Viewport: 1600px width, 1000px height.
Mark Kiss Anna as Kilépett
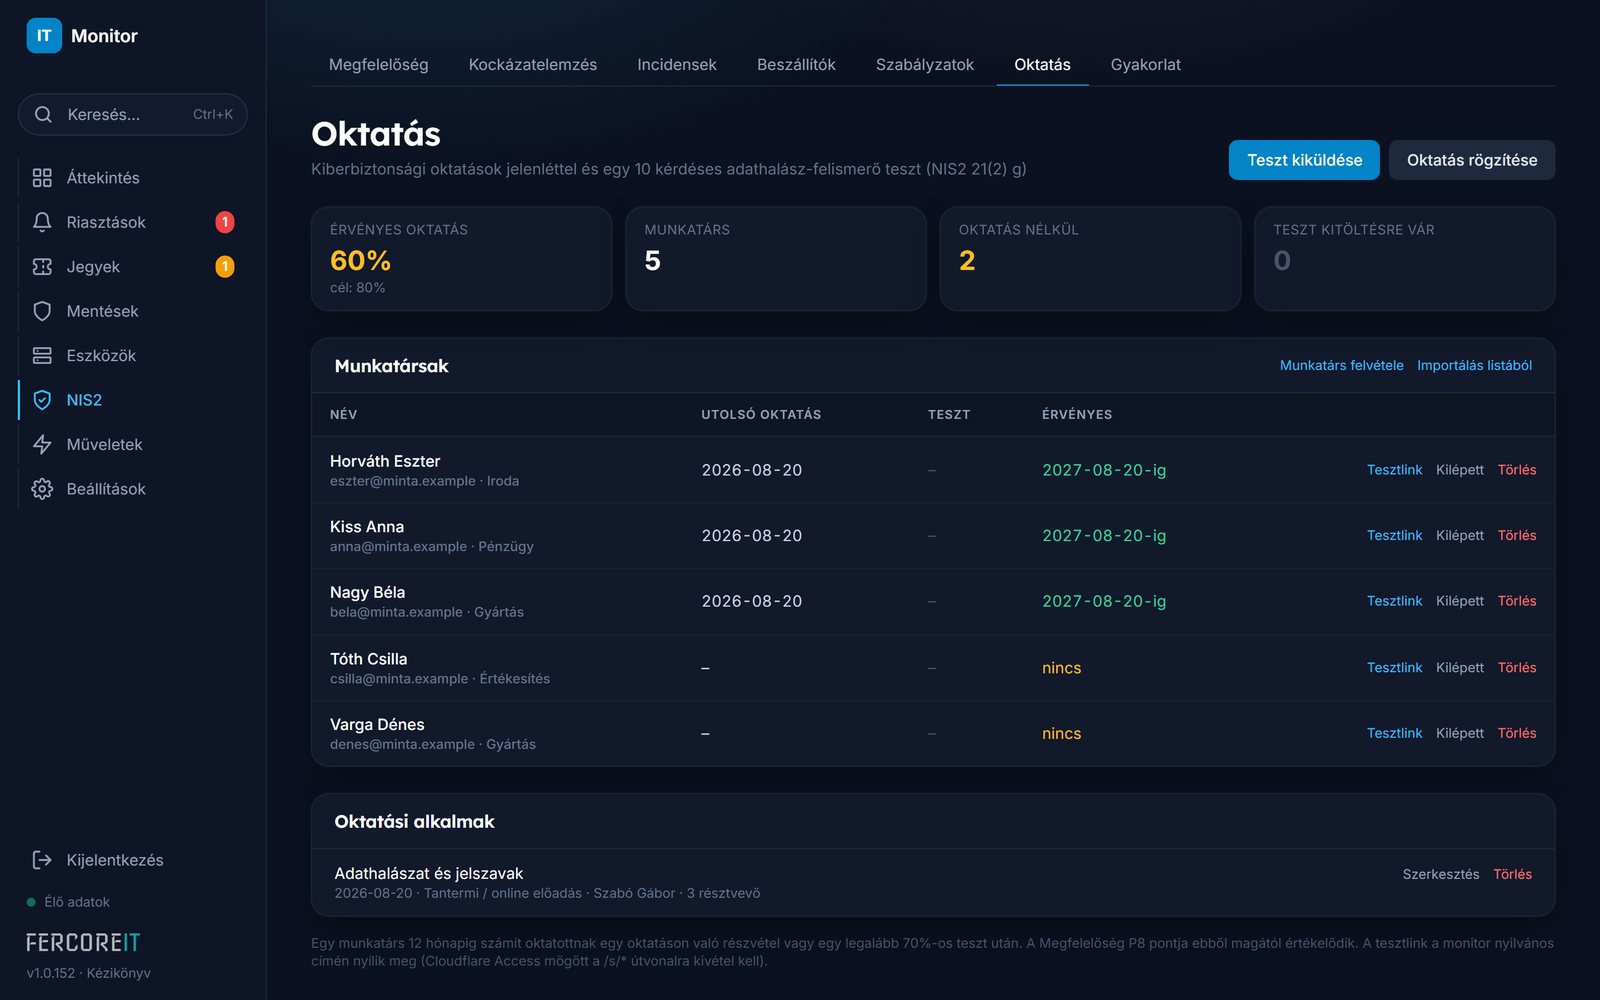tap(1460, 536)
